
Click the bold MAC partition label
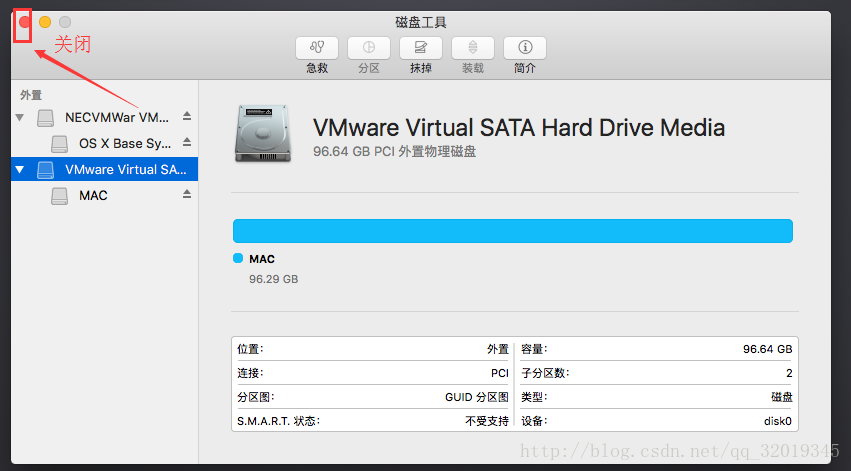tap(262, 259)
